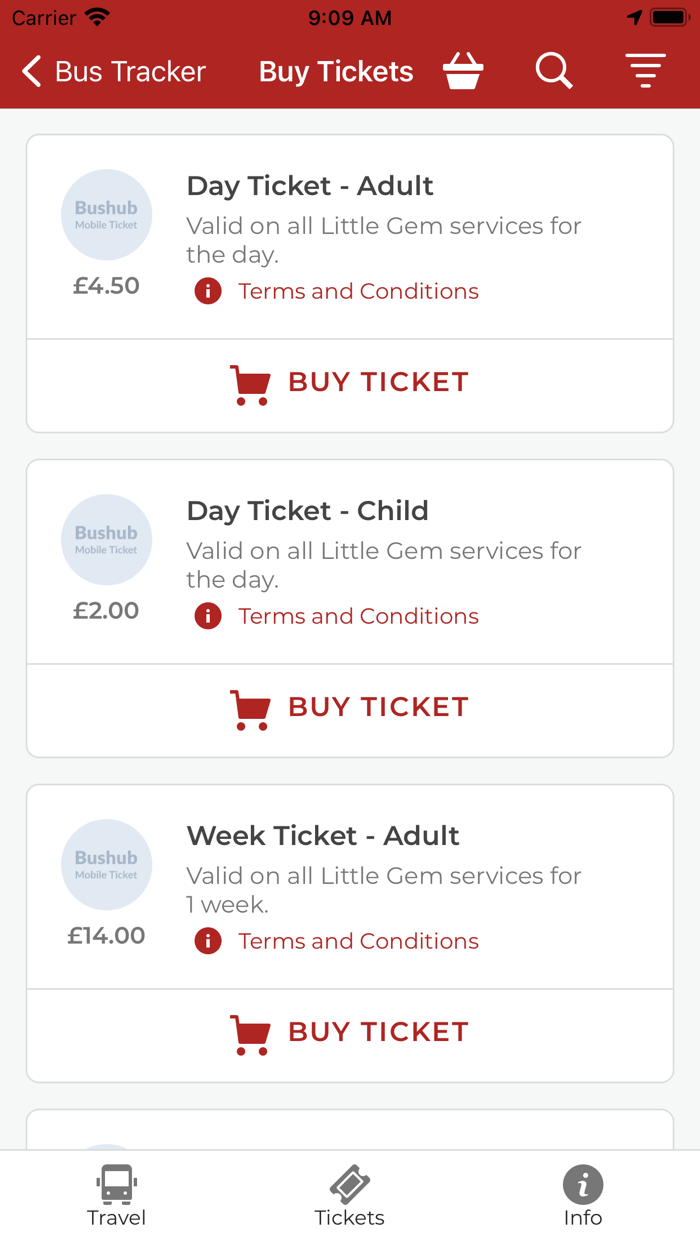700x1244 pixels.
Task: Tap the search magnifier icon
Action: click(553, 71)
